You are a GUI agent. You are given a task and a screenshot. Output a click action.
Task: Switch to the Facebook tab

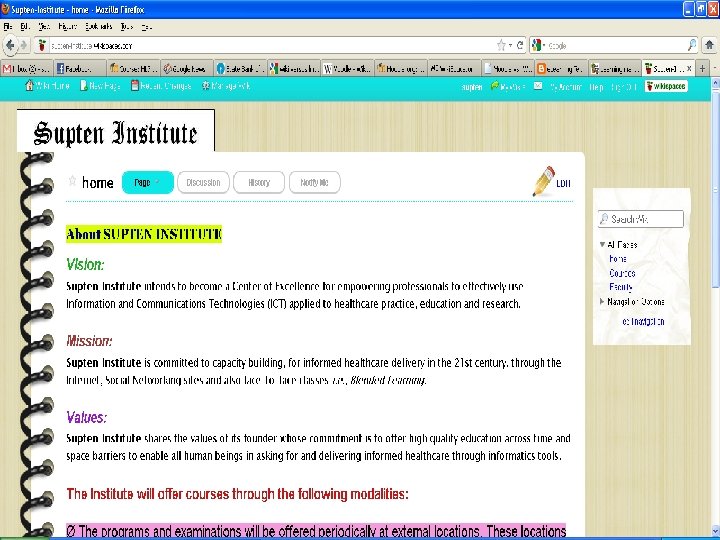point(80,68)
